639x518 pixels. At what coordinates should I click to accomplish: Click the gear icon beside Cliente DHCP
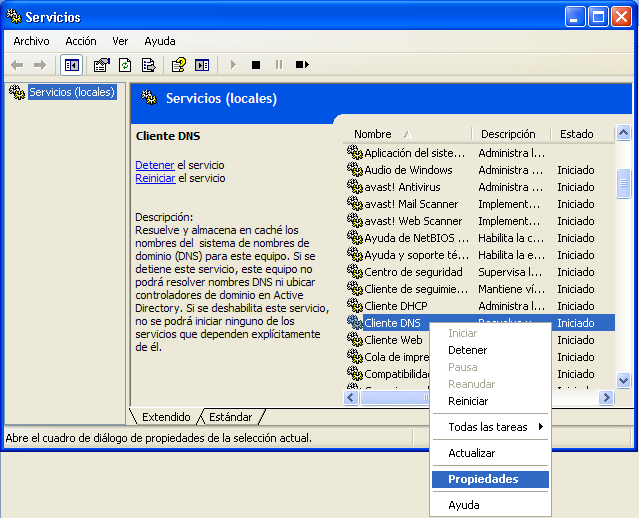pos(355,305)
